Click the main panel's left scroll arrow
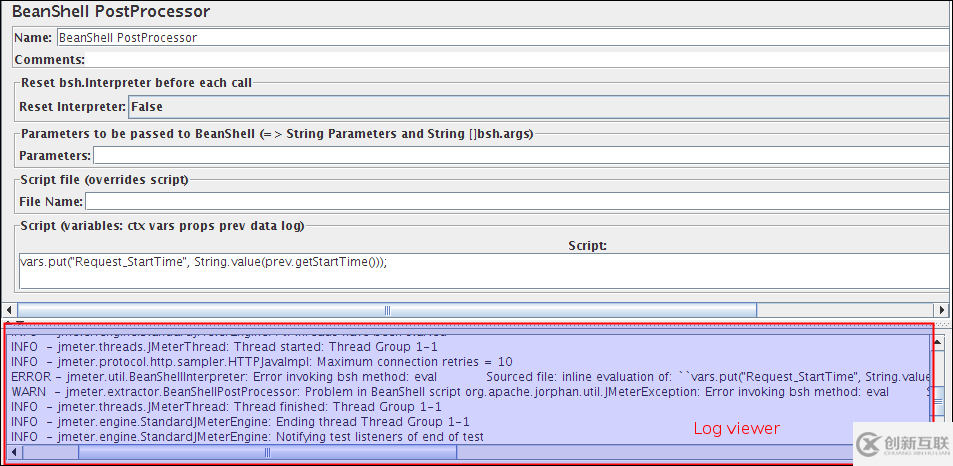 click(10, 310)
